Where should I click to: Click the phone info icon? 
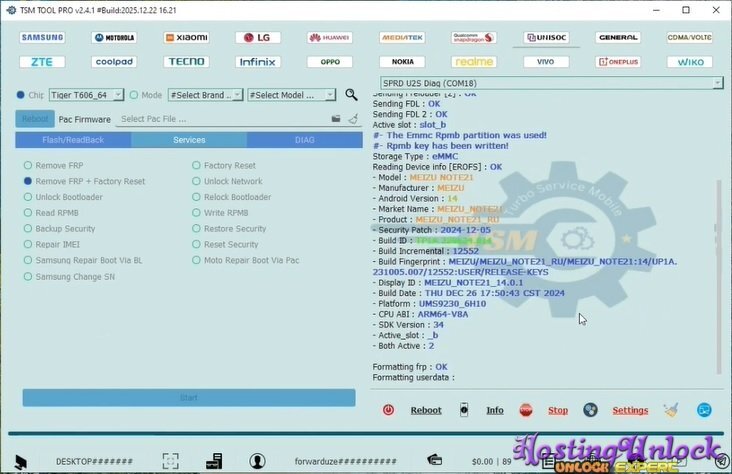(x=464, y=410)
